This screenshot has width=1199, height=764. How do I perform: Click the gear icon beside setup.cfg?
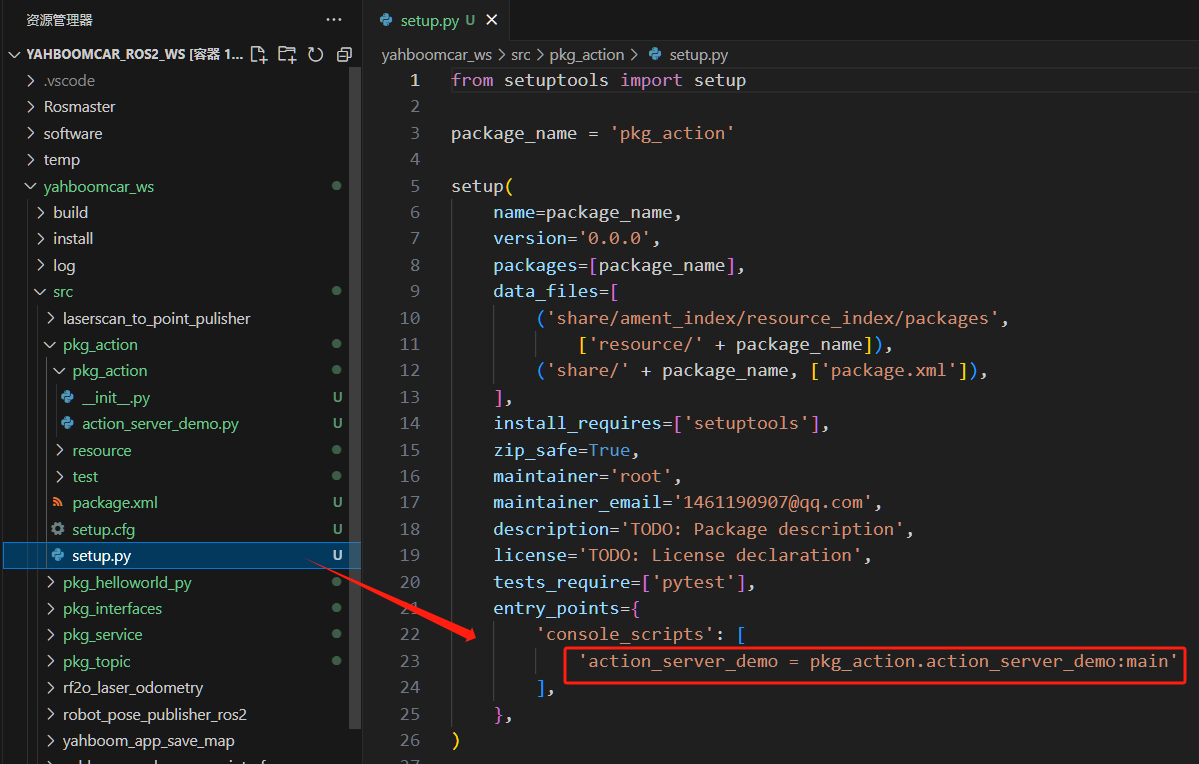[58, 528]
